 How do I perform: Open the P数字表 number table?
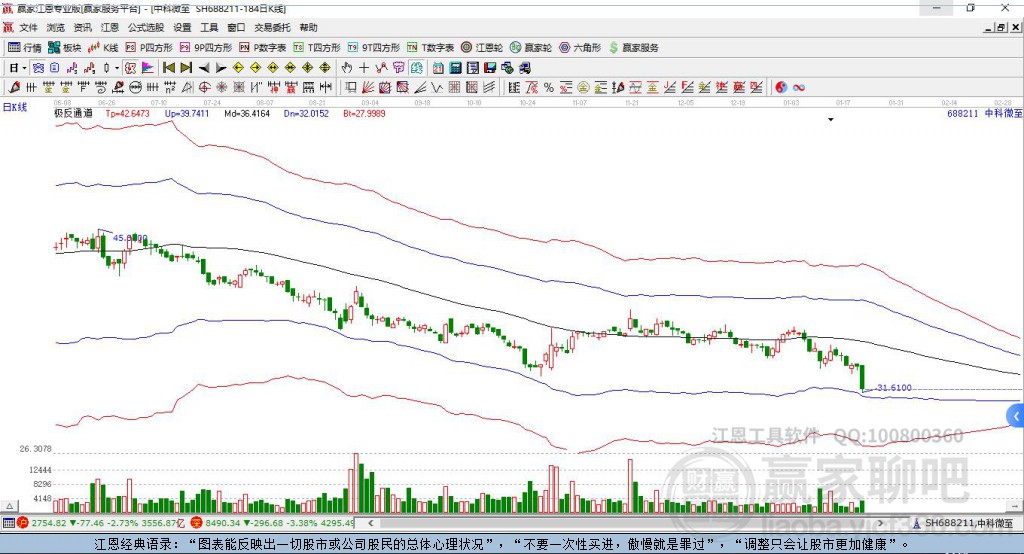coord(263,48)
